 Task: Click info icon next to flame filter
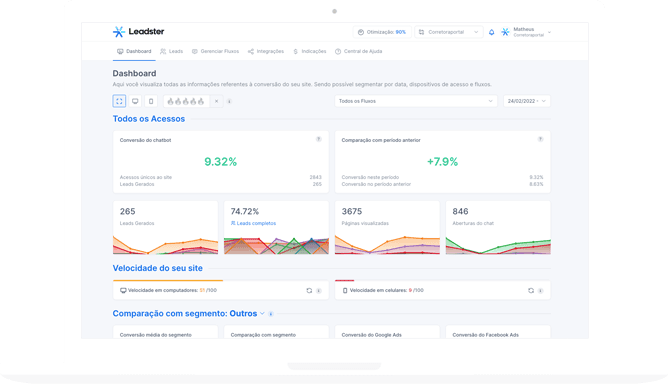[229, 101]
